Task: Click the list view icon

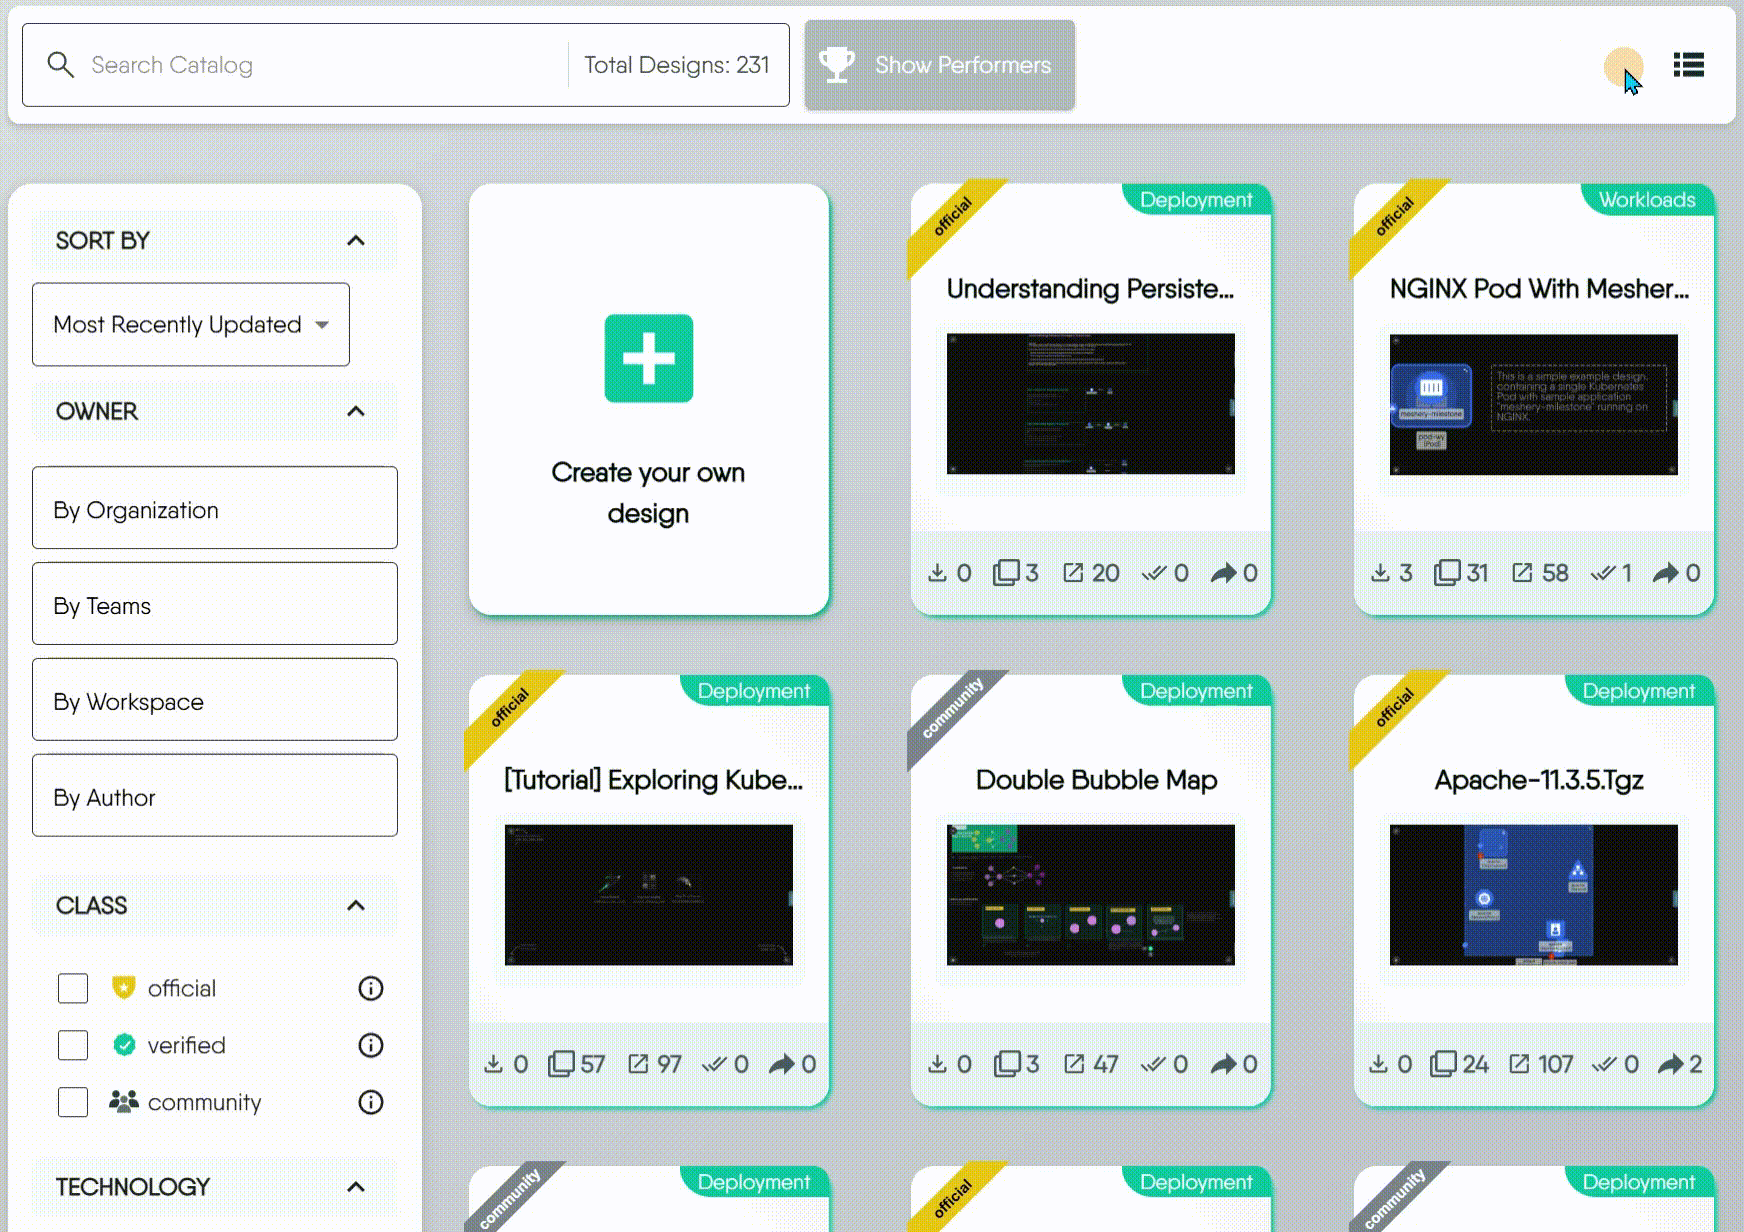Action: pyautogui.click(x=1688, y=65)
